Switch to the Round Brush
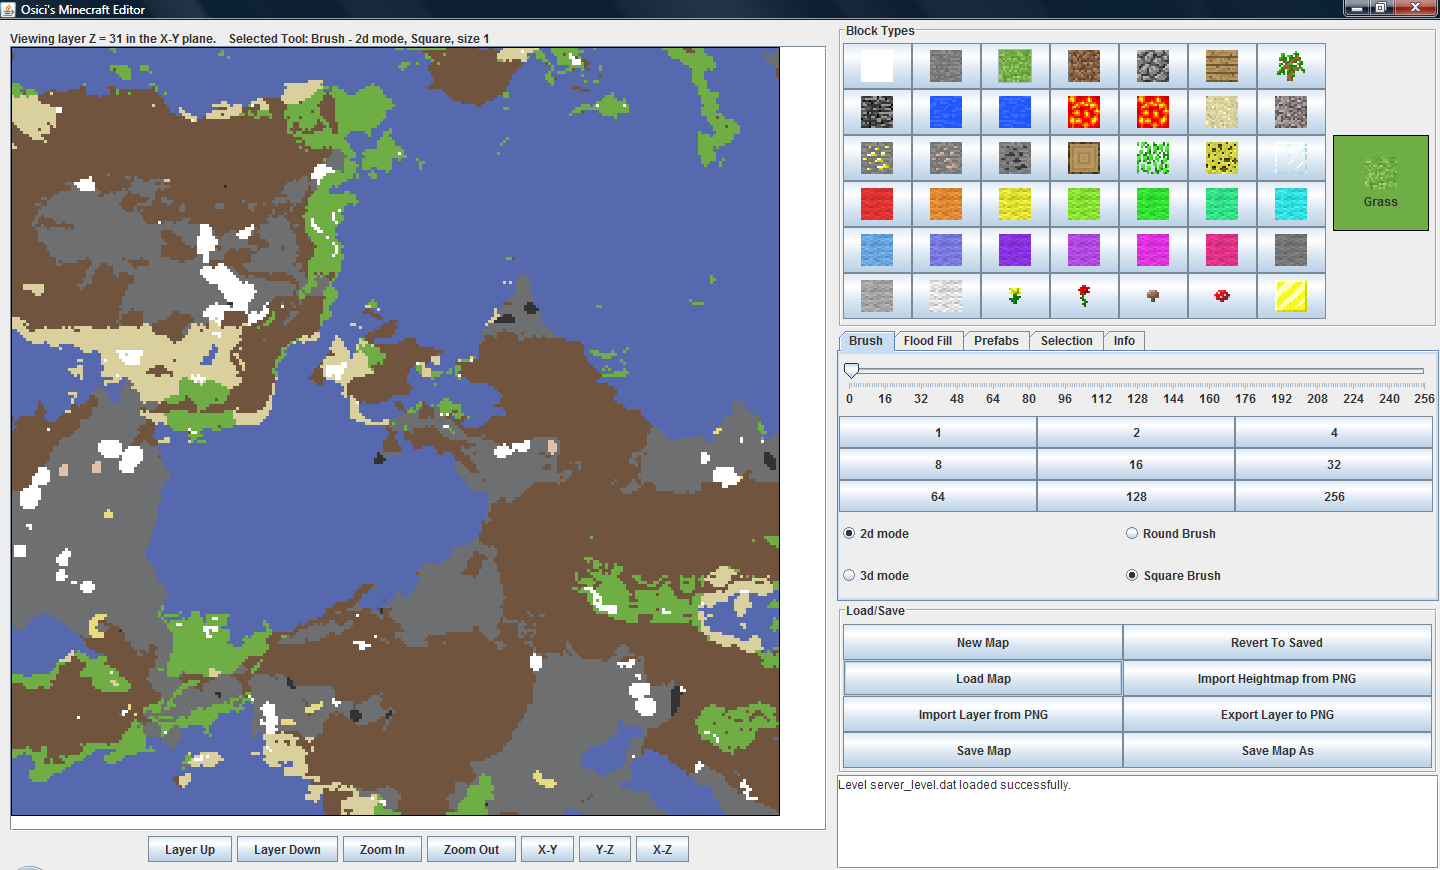Viewport: 1440px width, 870px height. point(1131,533)
